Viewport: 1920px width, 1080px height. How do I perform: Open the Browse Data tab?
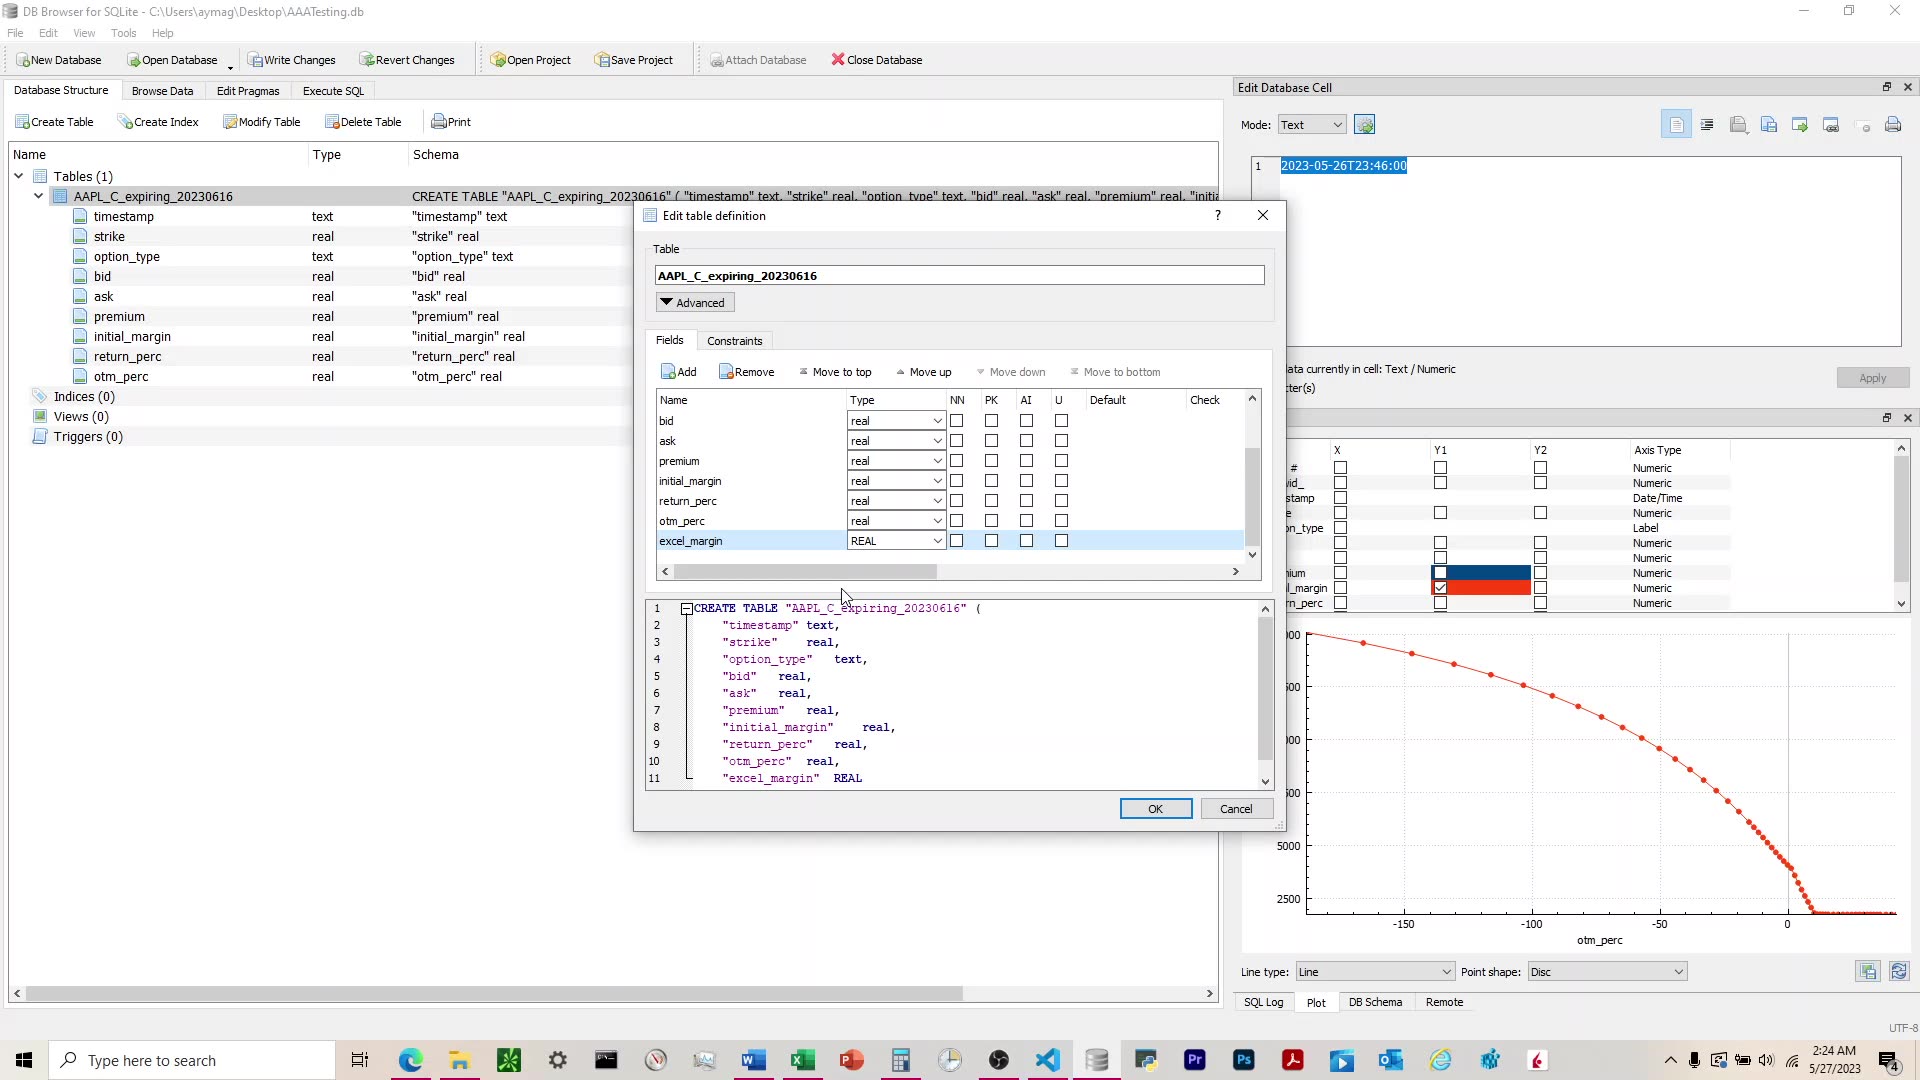coord(162,91)
